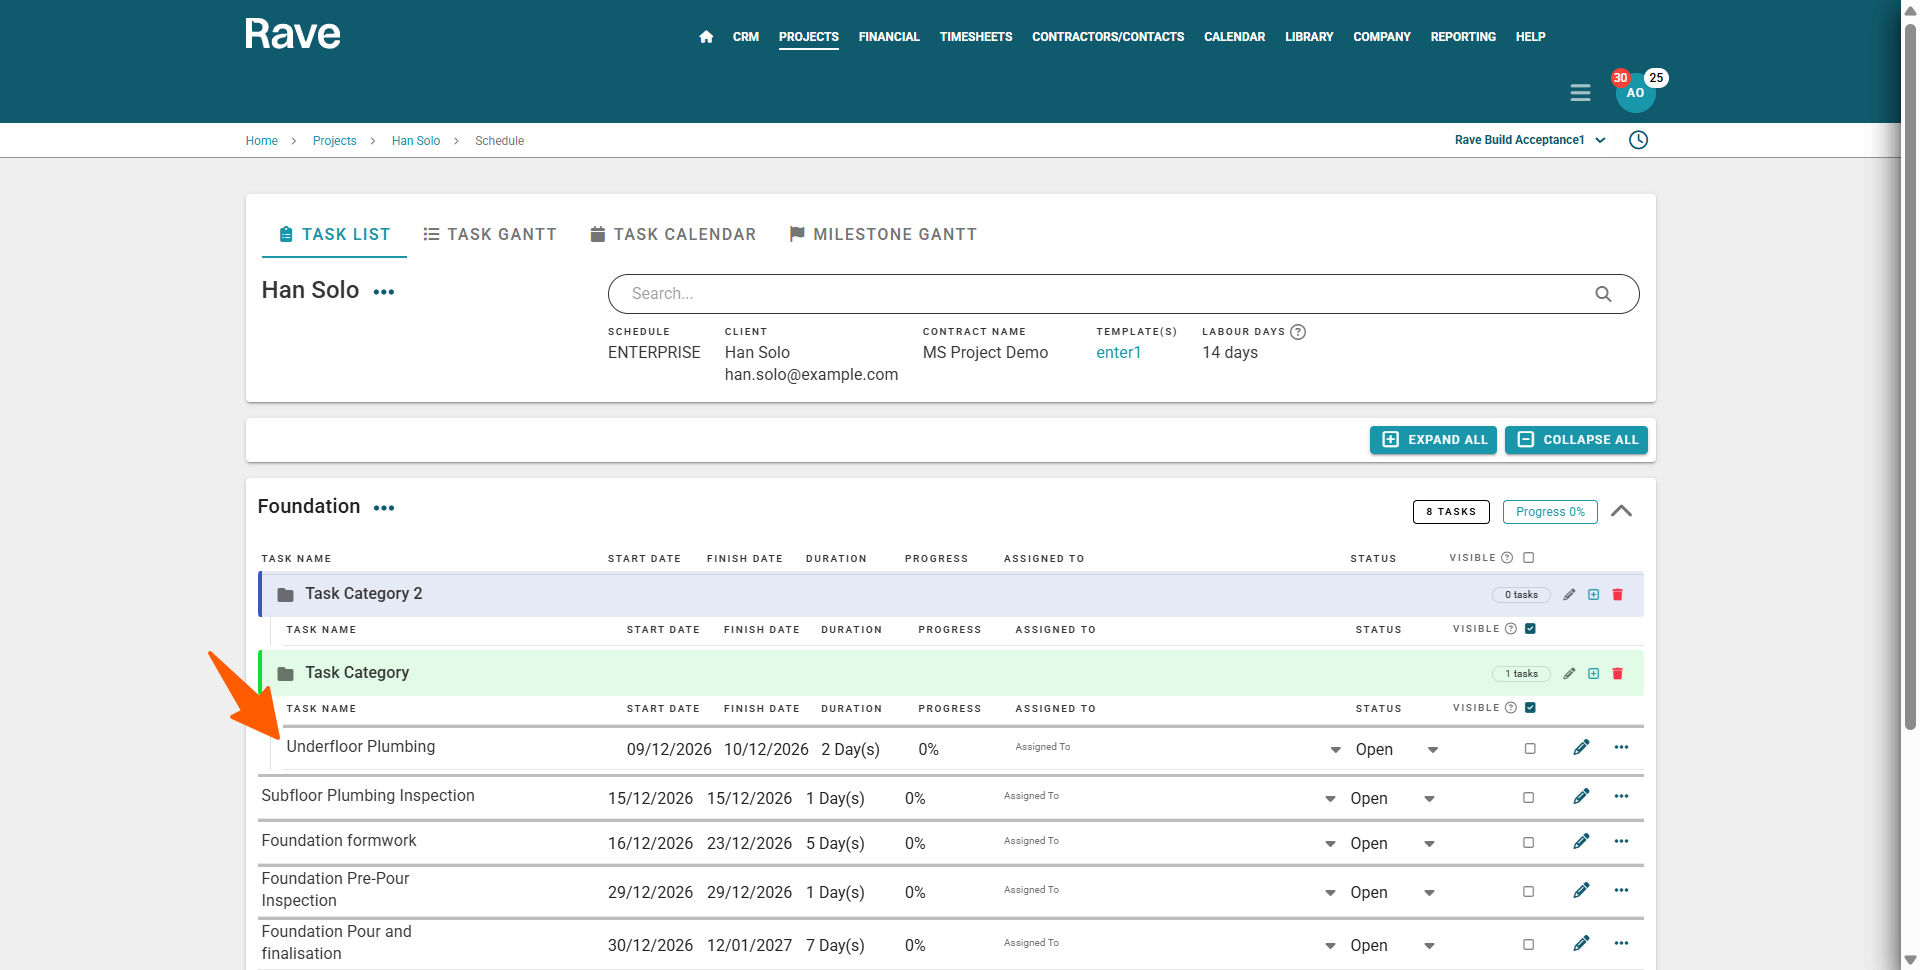The width and height of the screenshot is (1920, 970).
Task: Click the home icon in top navigation
Action: pos(706,37)
